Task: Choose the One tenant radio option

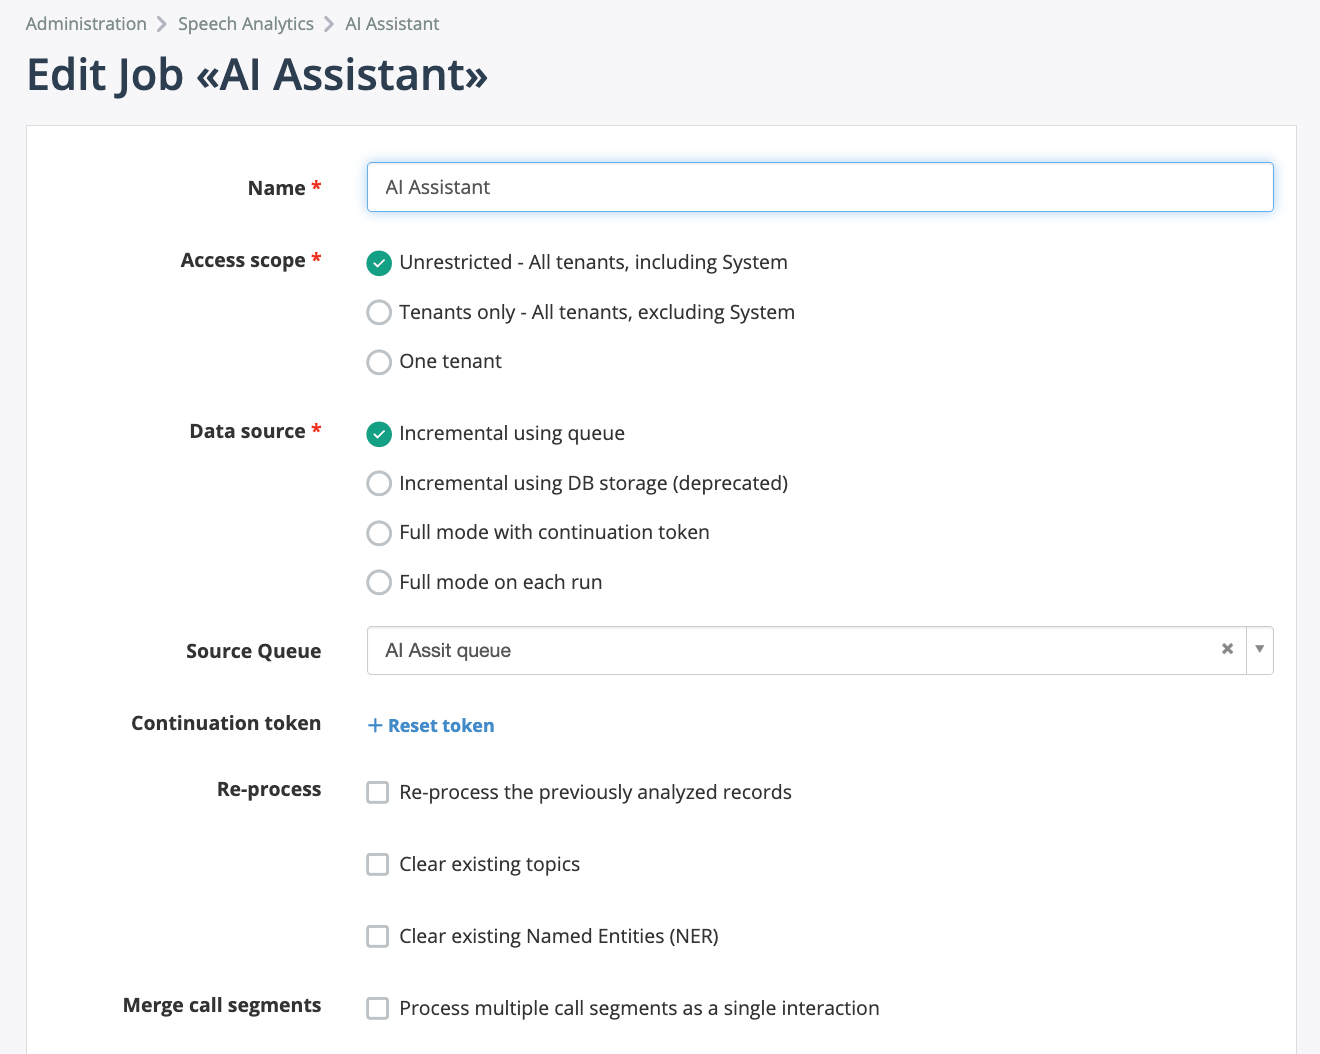Action: click(379, 362)
